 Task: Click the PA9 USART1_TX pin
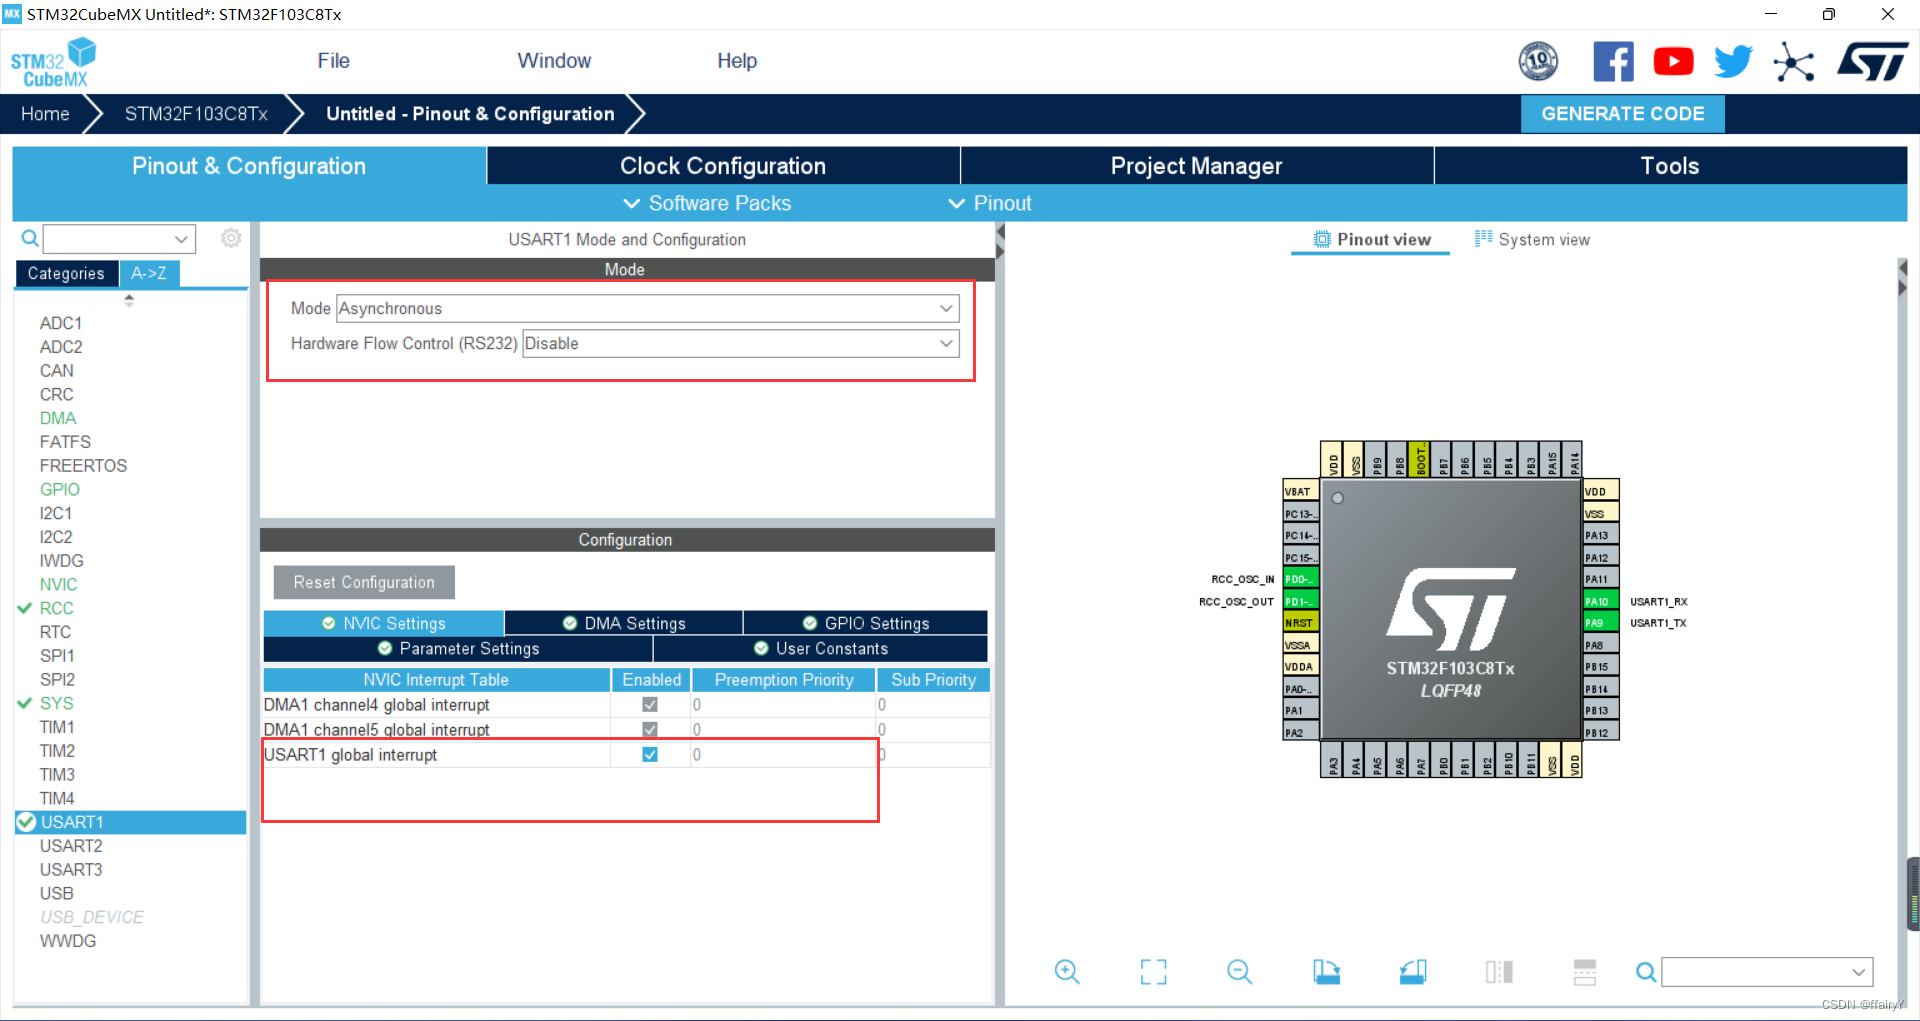click(x=1600, y=623)
